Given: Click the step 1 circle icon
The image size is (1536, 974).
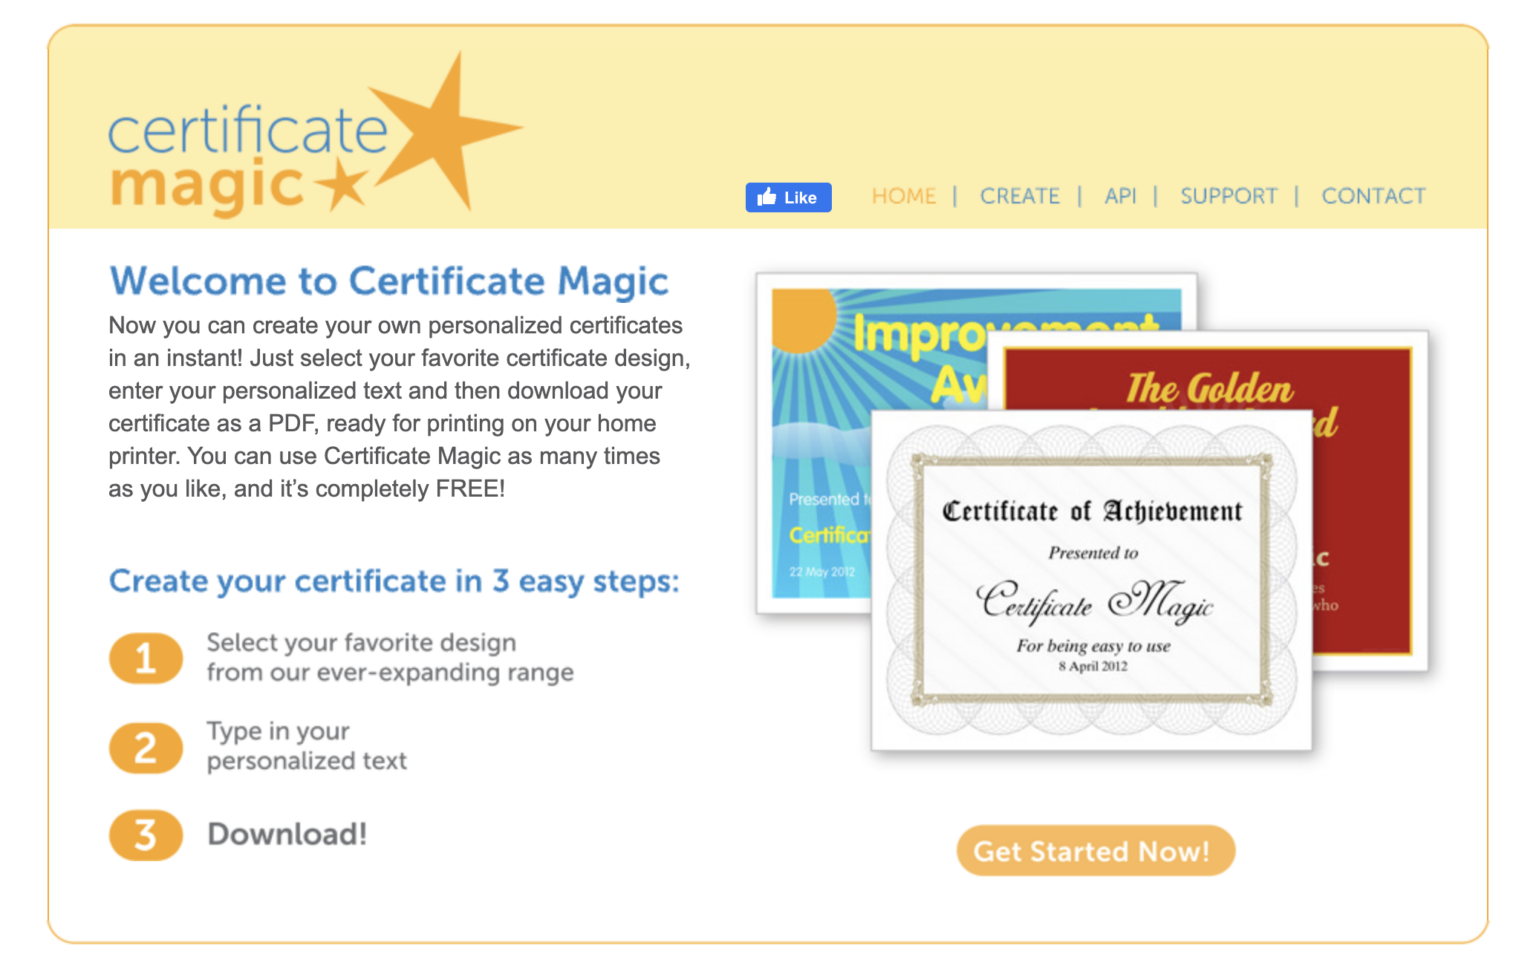Looking at the screenshot, I should point(146,658).
